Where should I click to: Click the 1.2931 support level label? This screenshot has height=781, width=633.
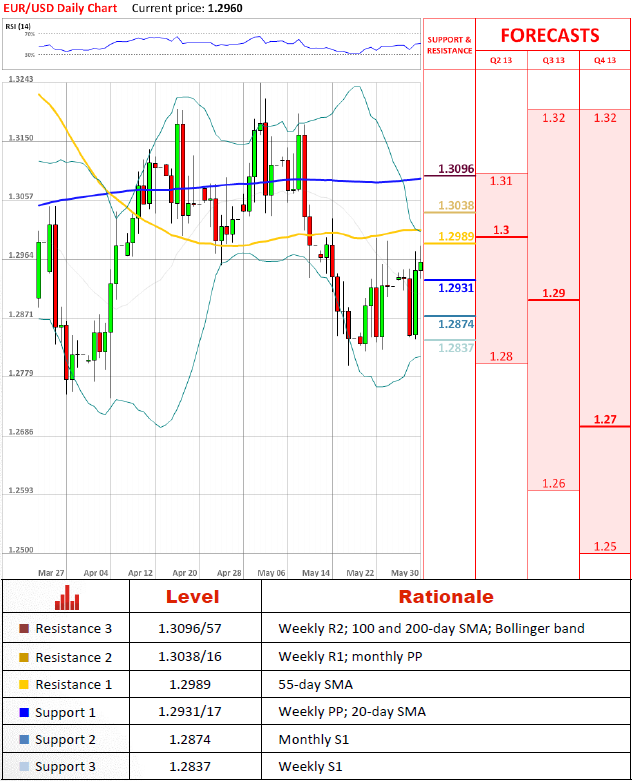[x=456, y=287]
